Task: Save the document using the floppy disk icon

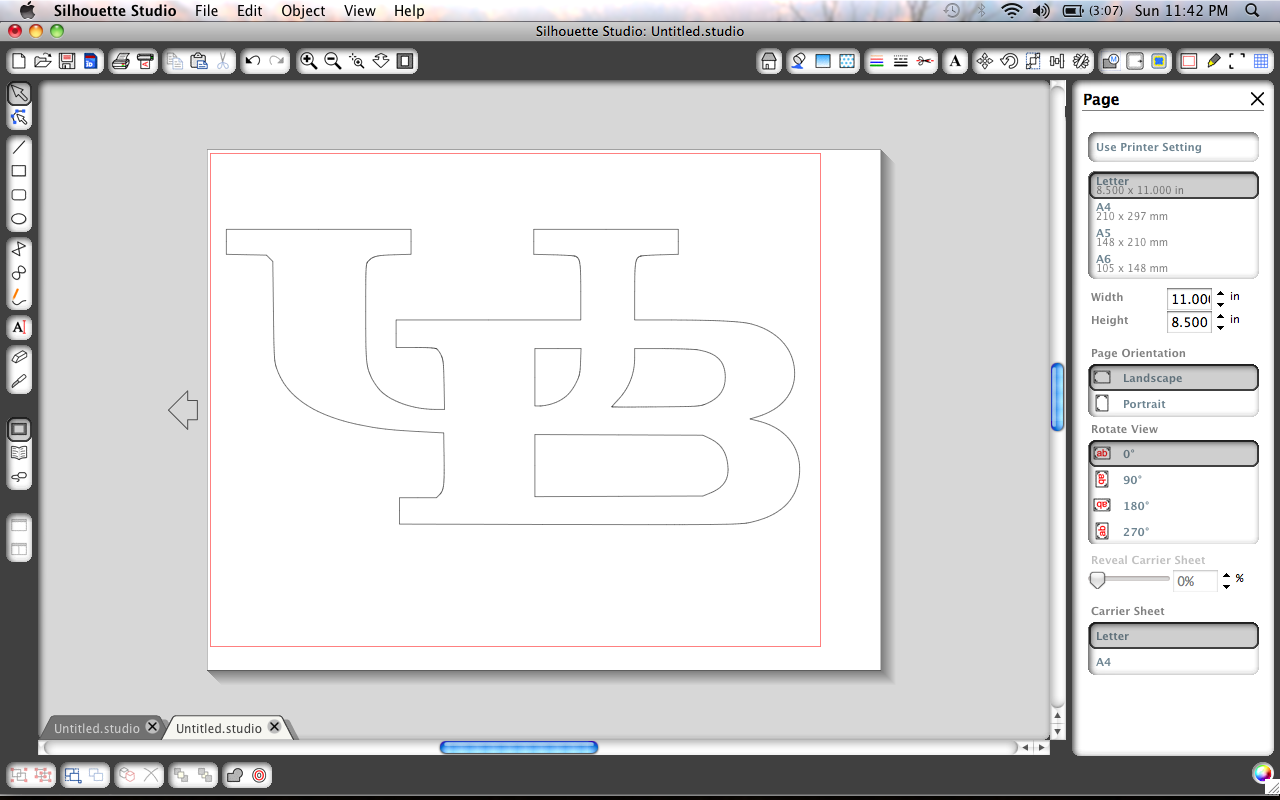Action: pos(67,61)
